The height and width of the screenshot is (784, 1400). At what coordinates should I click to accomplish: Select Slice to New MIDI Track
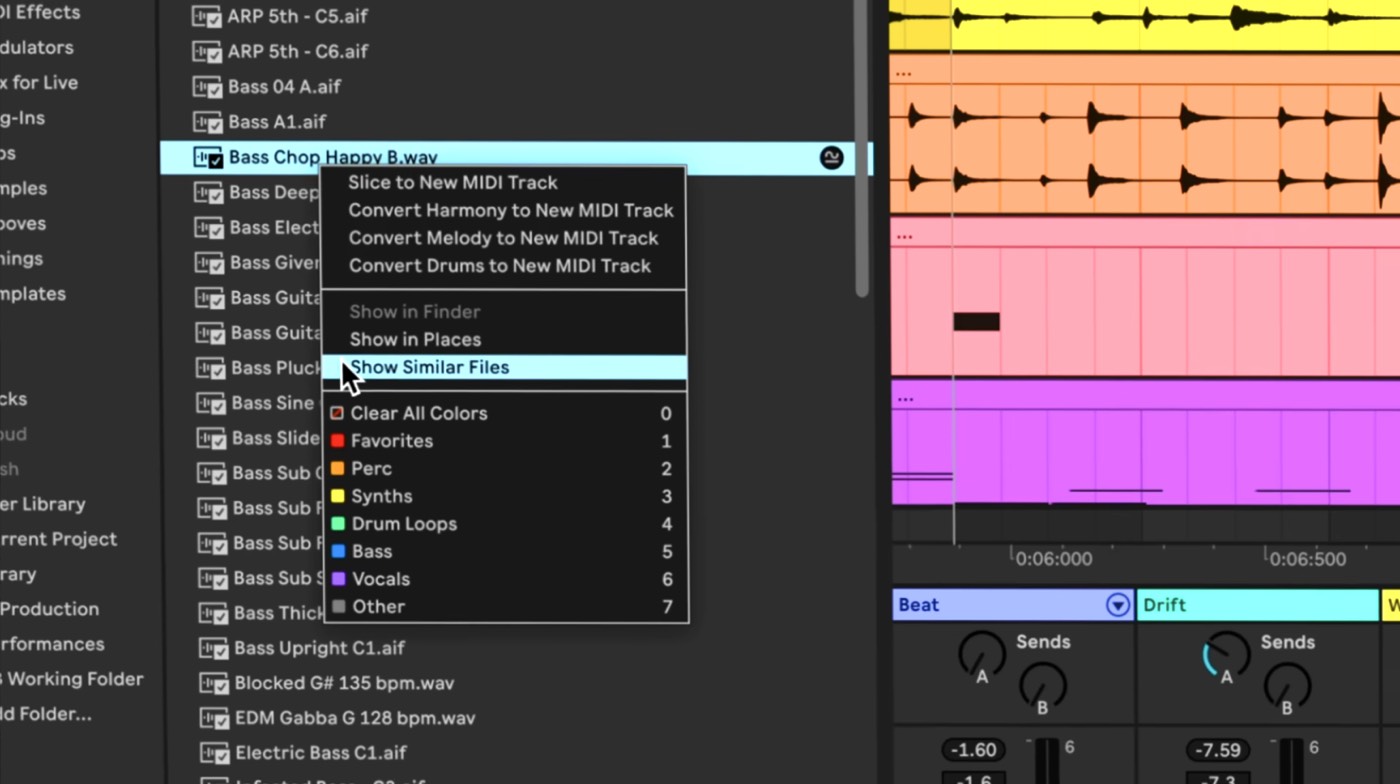pyautogui.click(x=452, y=182)
